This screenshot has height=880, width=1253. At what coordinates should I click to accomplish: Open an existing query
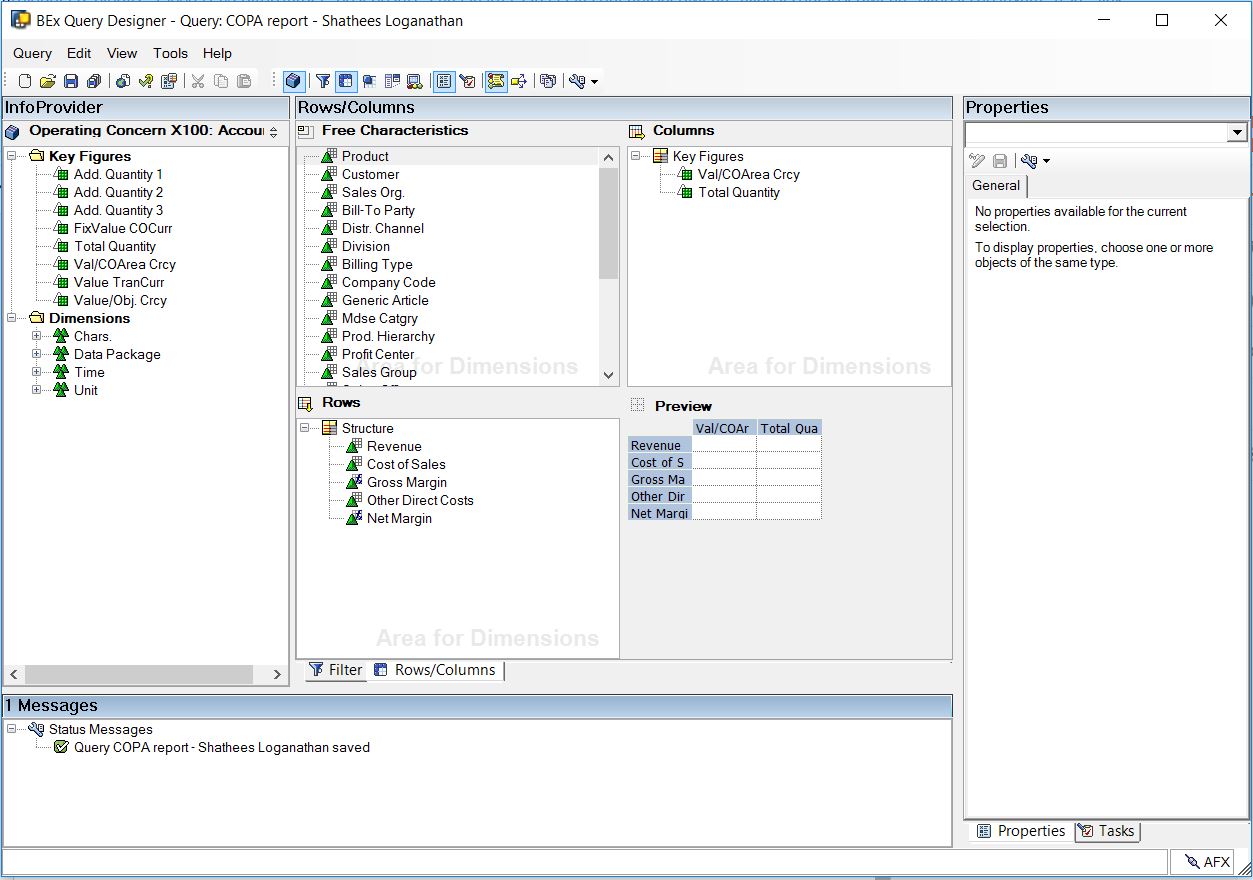pos(48,81)
